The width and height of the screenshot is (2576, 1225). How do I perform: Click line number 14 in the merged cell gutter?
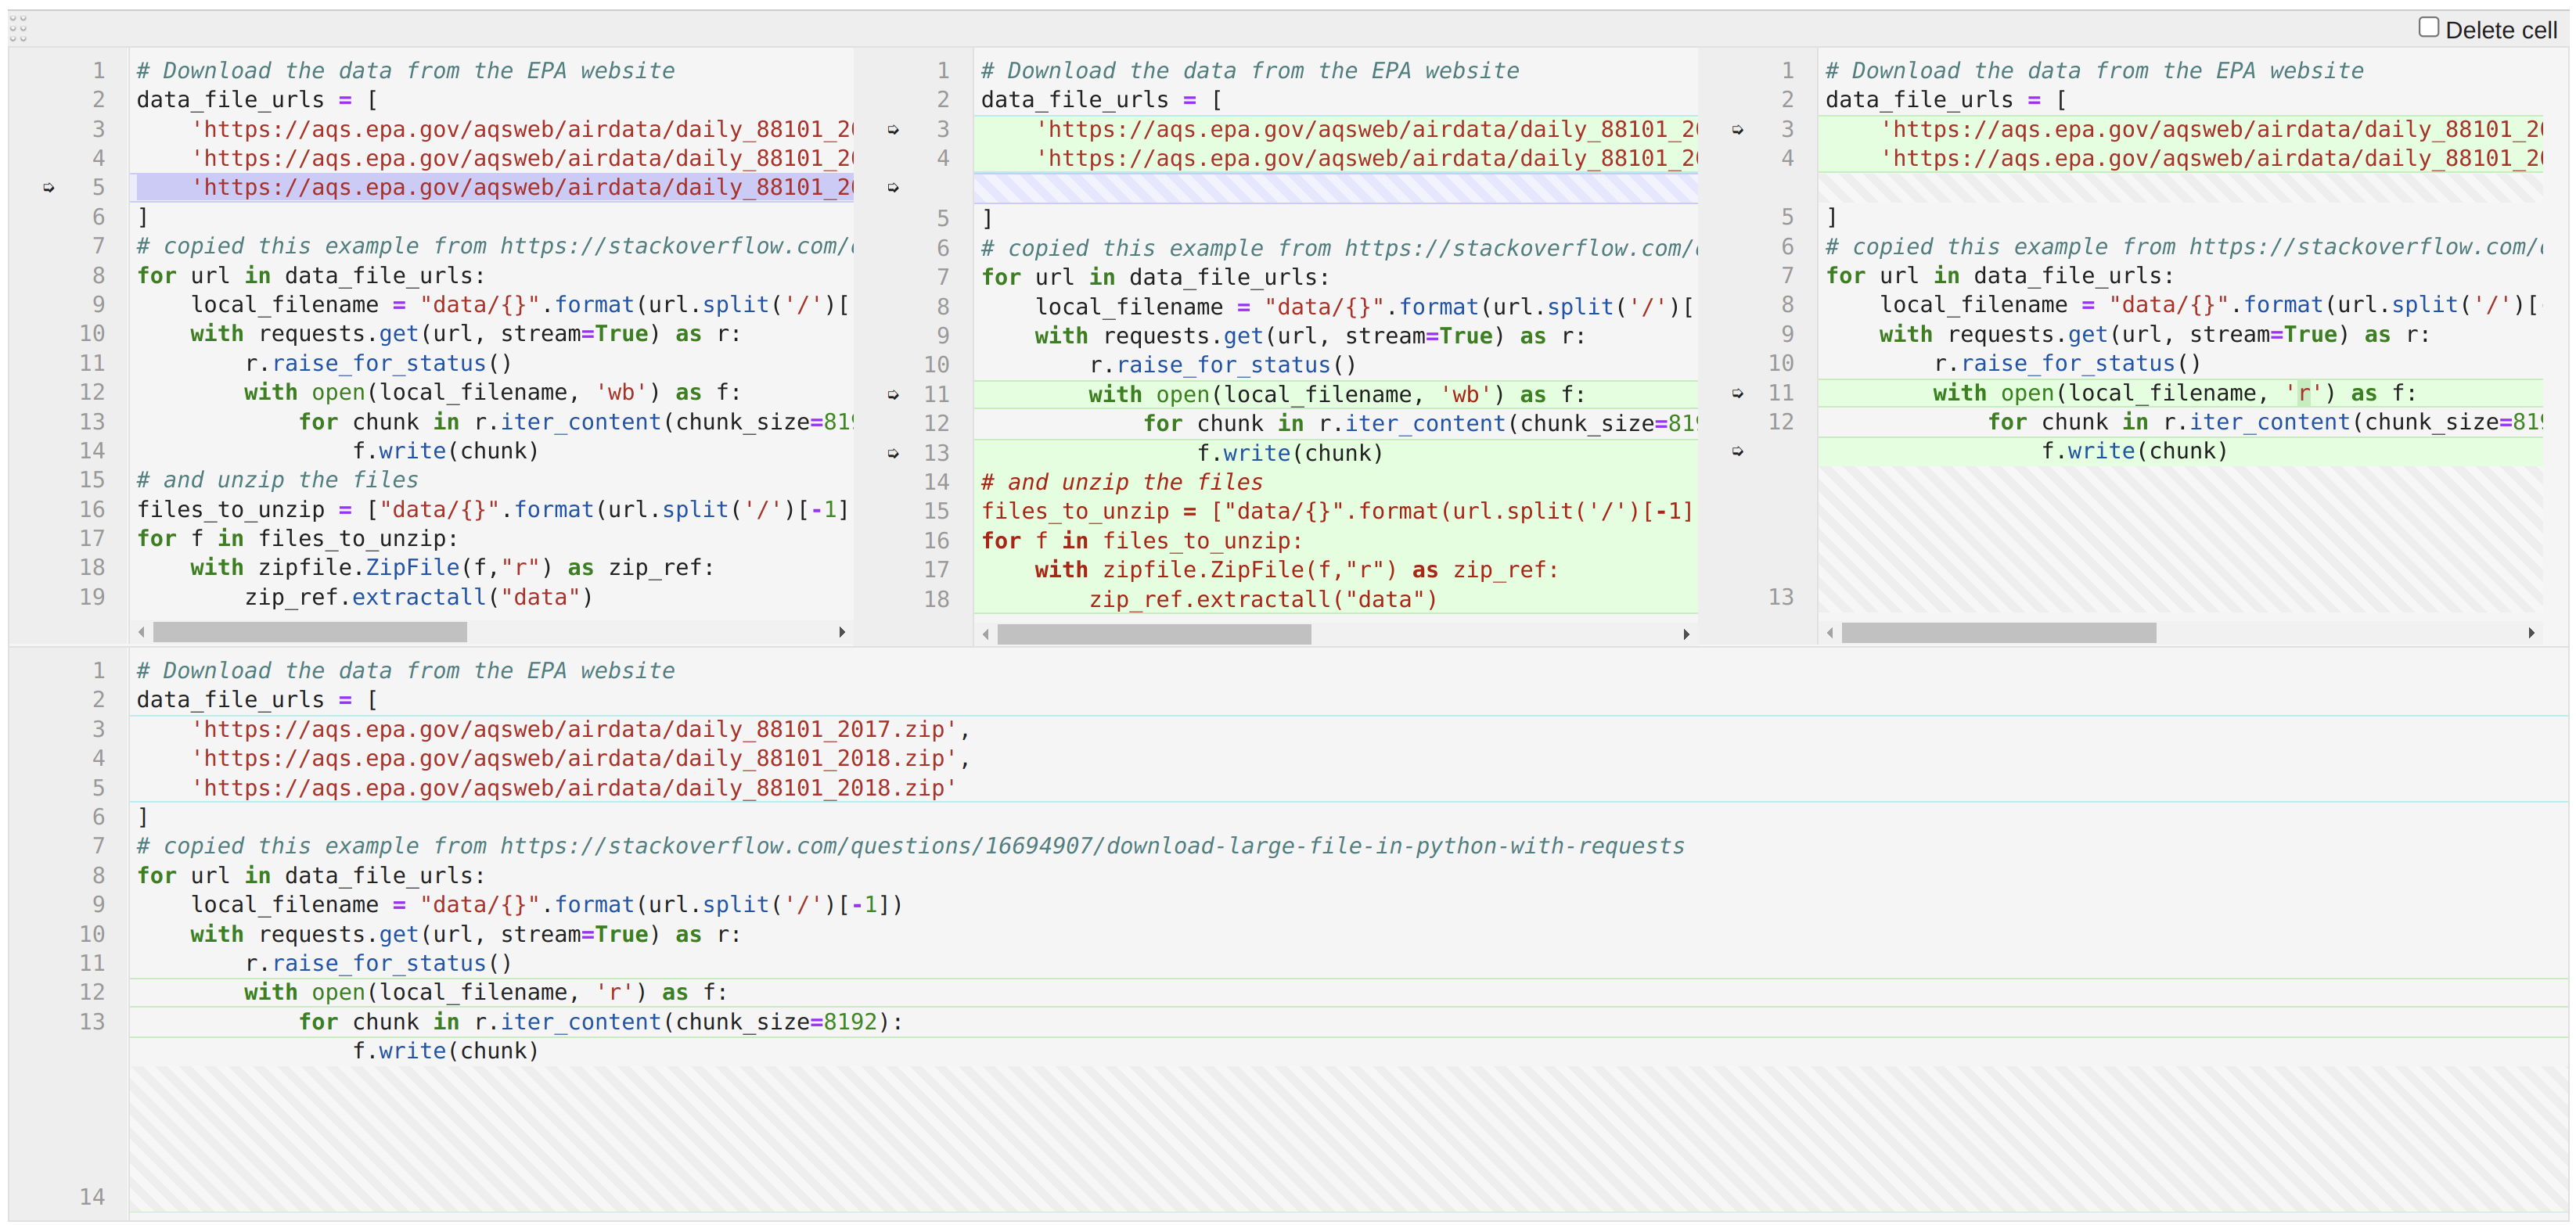coord(92,1196)
